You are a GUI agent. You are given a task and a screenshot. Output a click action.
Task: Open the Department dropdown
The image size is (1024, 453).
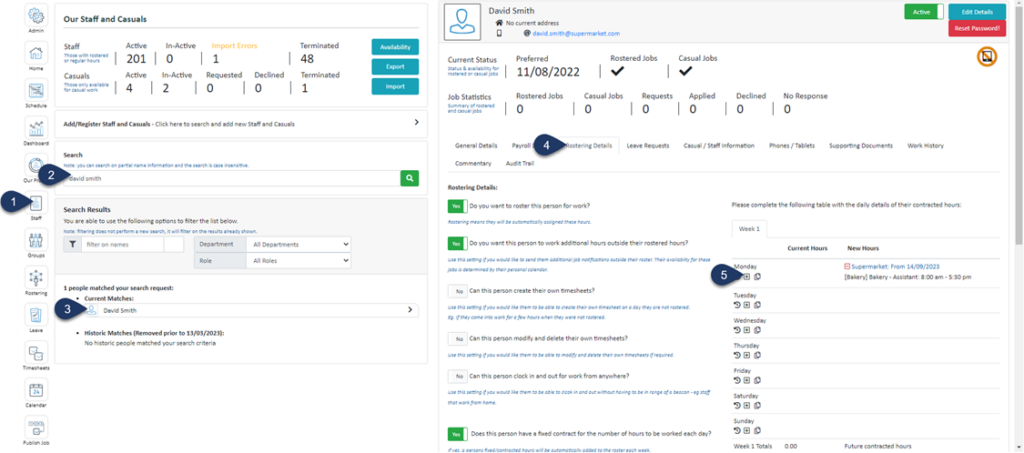click(298, 245)
